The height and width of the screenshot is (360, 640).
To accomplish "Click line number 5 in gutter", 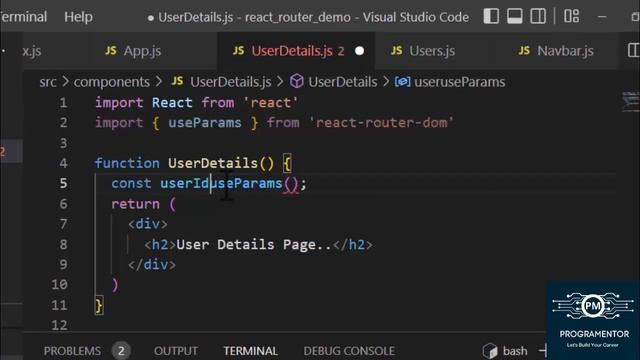I will point(63,183).
